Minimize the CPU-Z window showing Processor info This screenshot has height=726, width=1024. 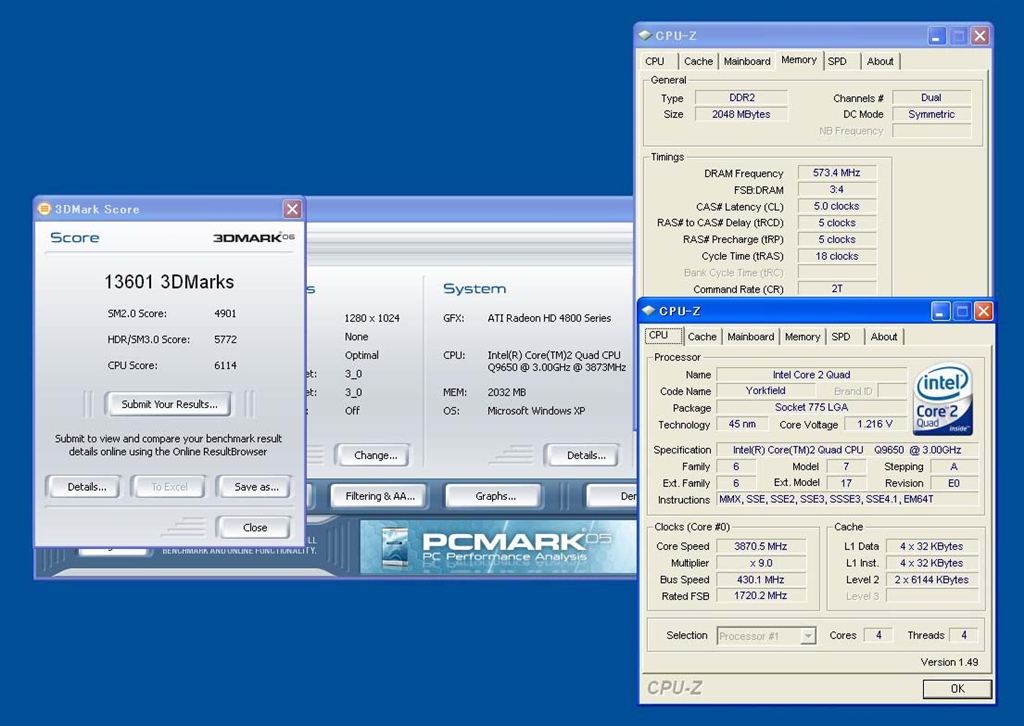coord(940,311)
